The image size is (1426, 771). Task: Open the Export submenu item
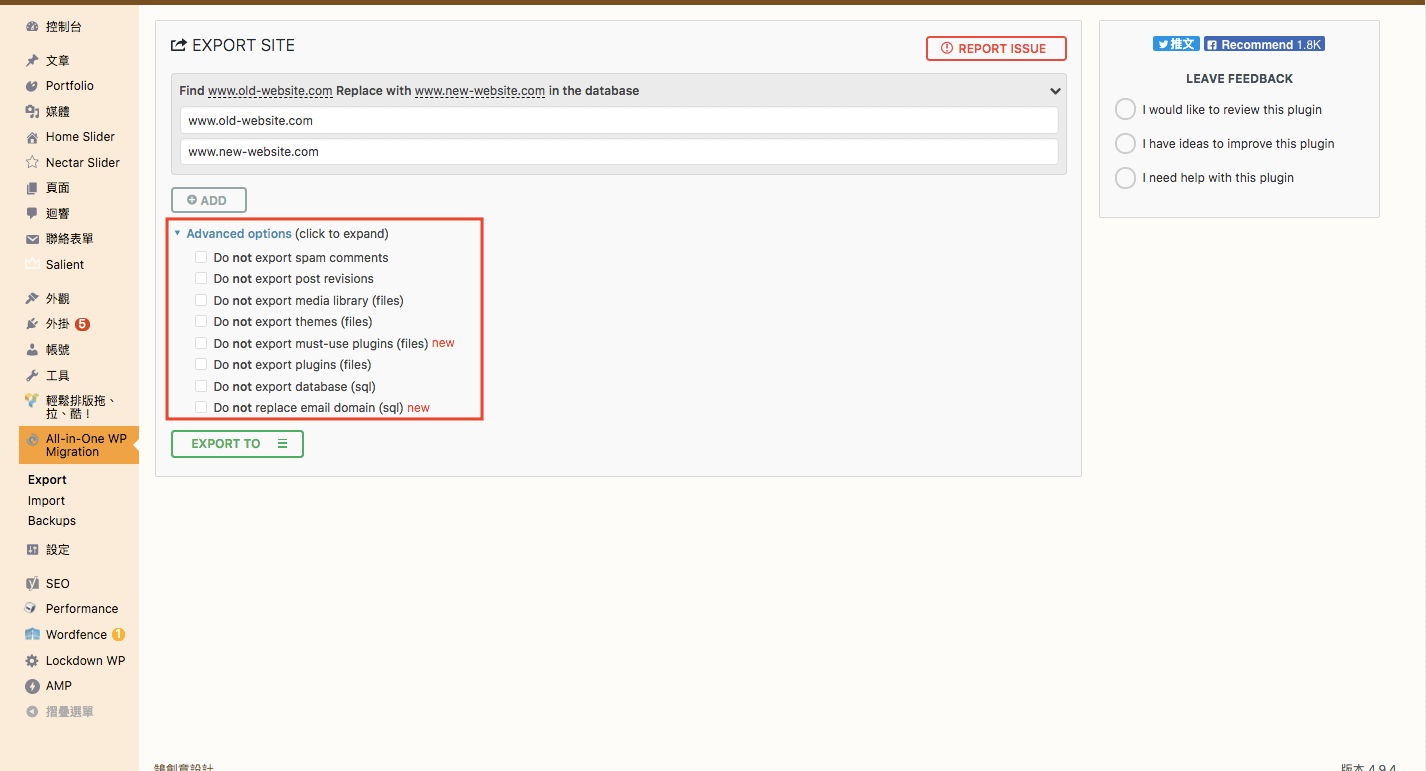tap(47, 480)
